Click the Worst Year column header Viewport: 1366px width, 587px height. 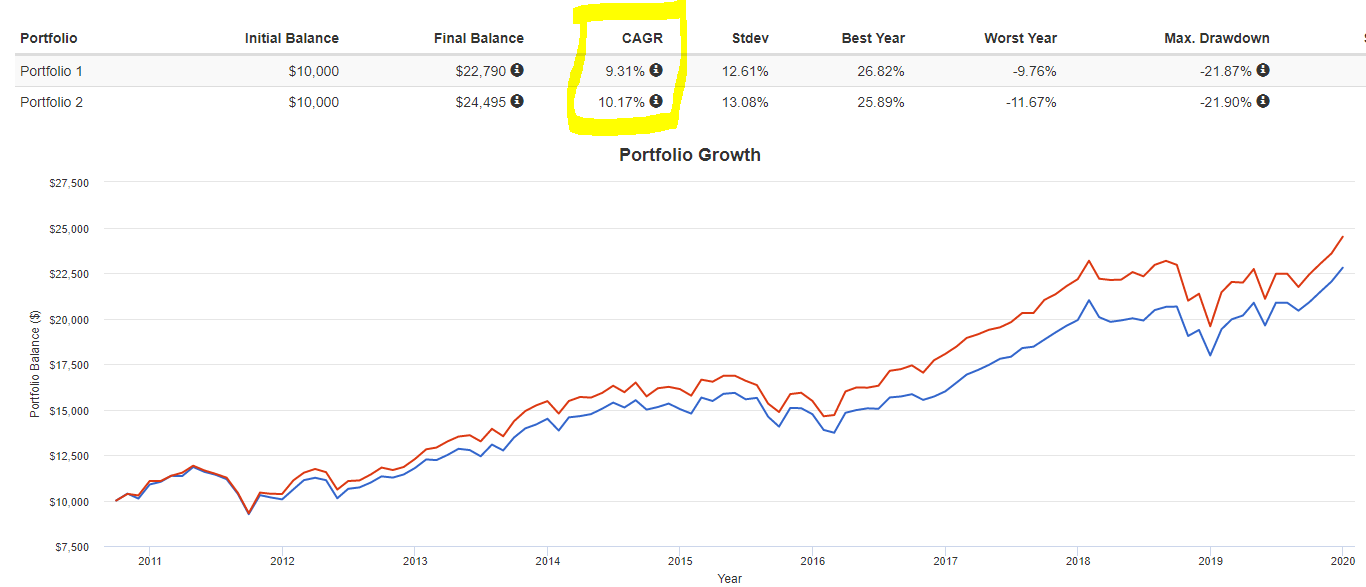[1020, 38]
